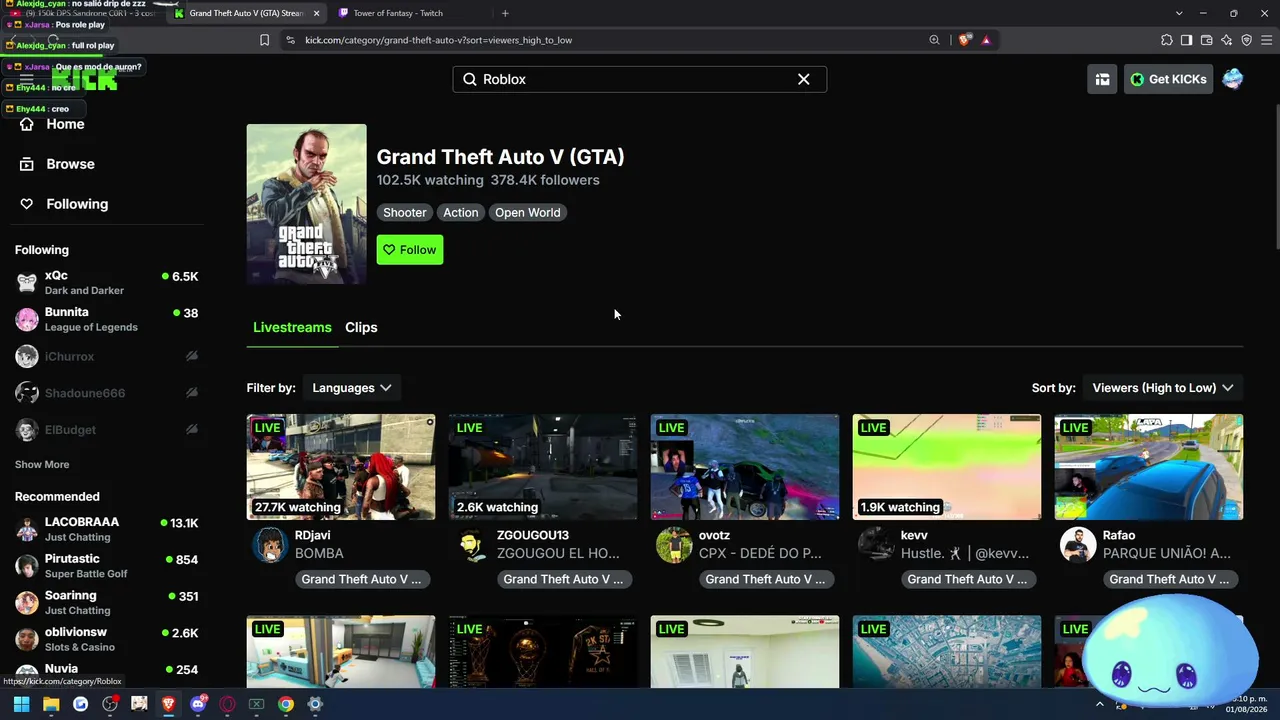Open the browser zoom control in address bar
Screen dimensions: 1280x720
coord(934,40)
